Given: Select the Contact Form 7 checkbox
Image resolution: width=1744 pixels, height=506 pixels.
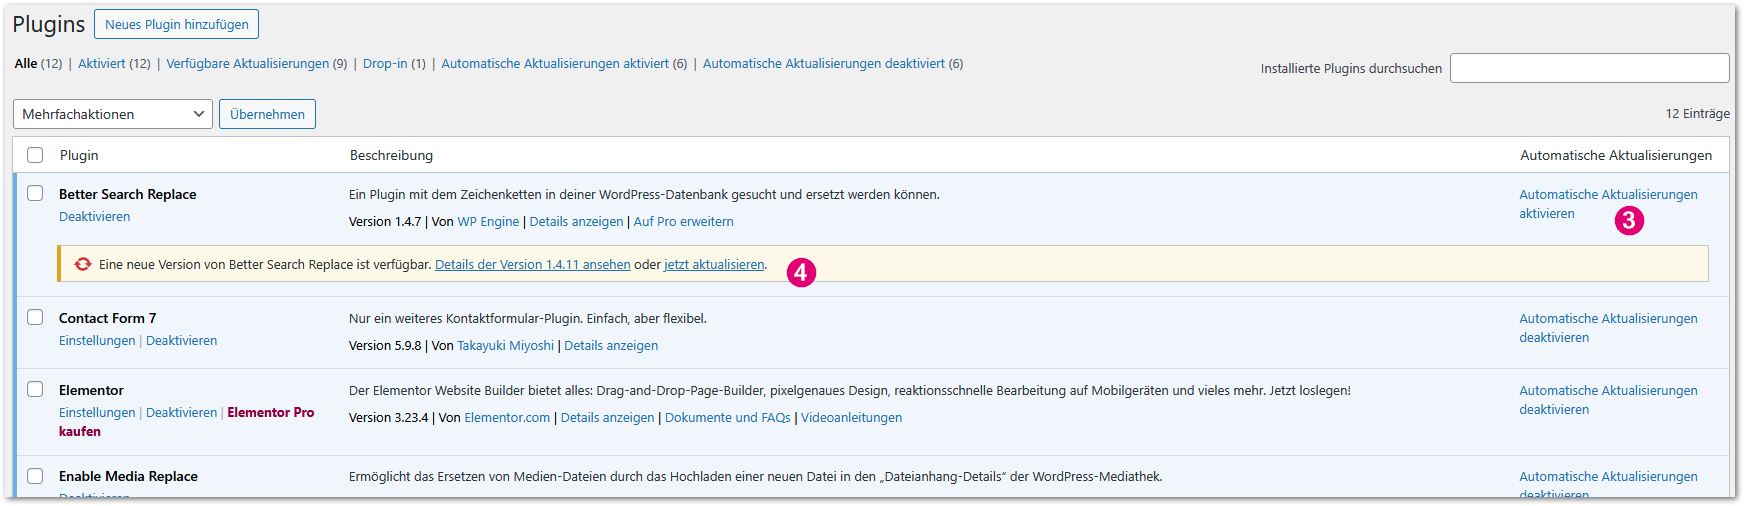Looking at the screenshot, I should point(35,317).
